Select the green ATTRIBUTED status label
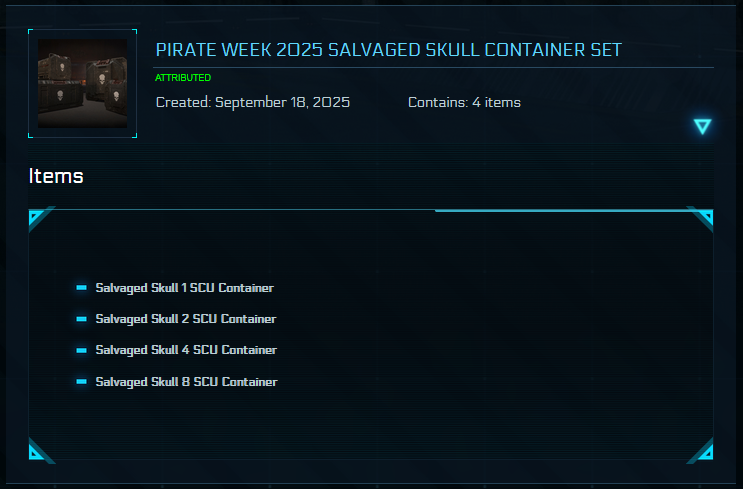Image resolution: width=743 pixels, height=489 pixels. (x=183, y=78)
